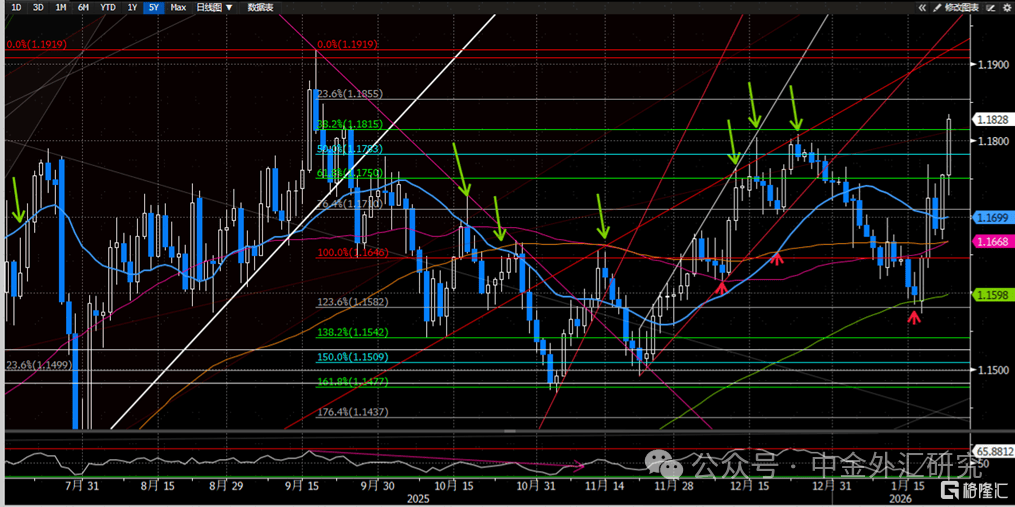This screenshot has width=1015, height=507.
Task: Click the leftmost green down-arrow marker
Action: 18,200
